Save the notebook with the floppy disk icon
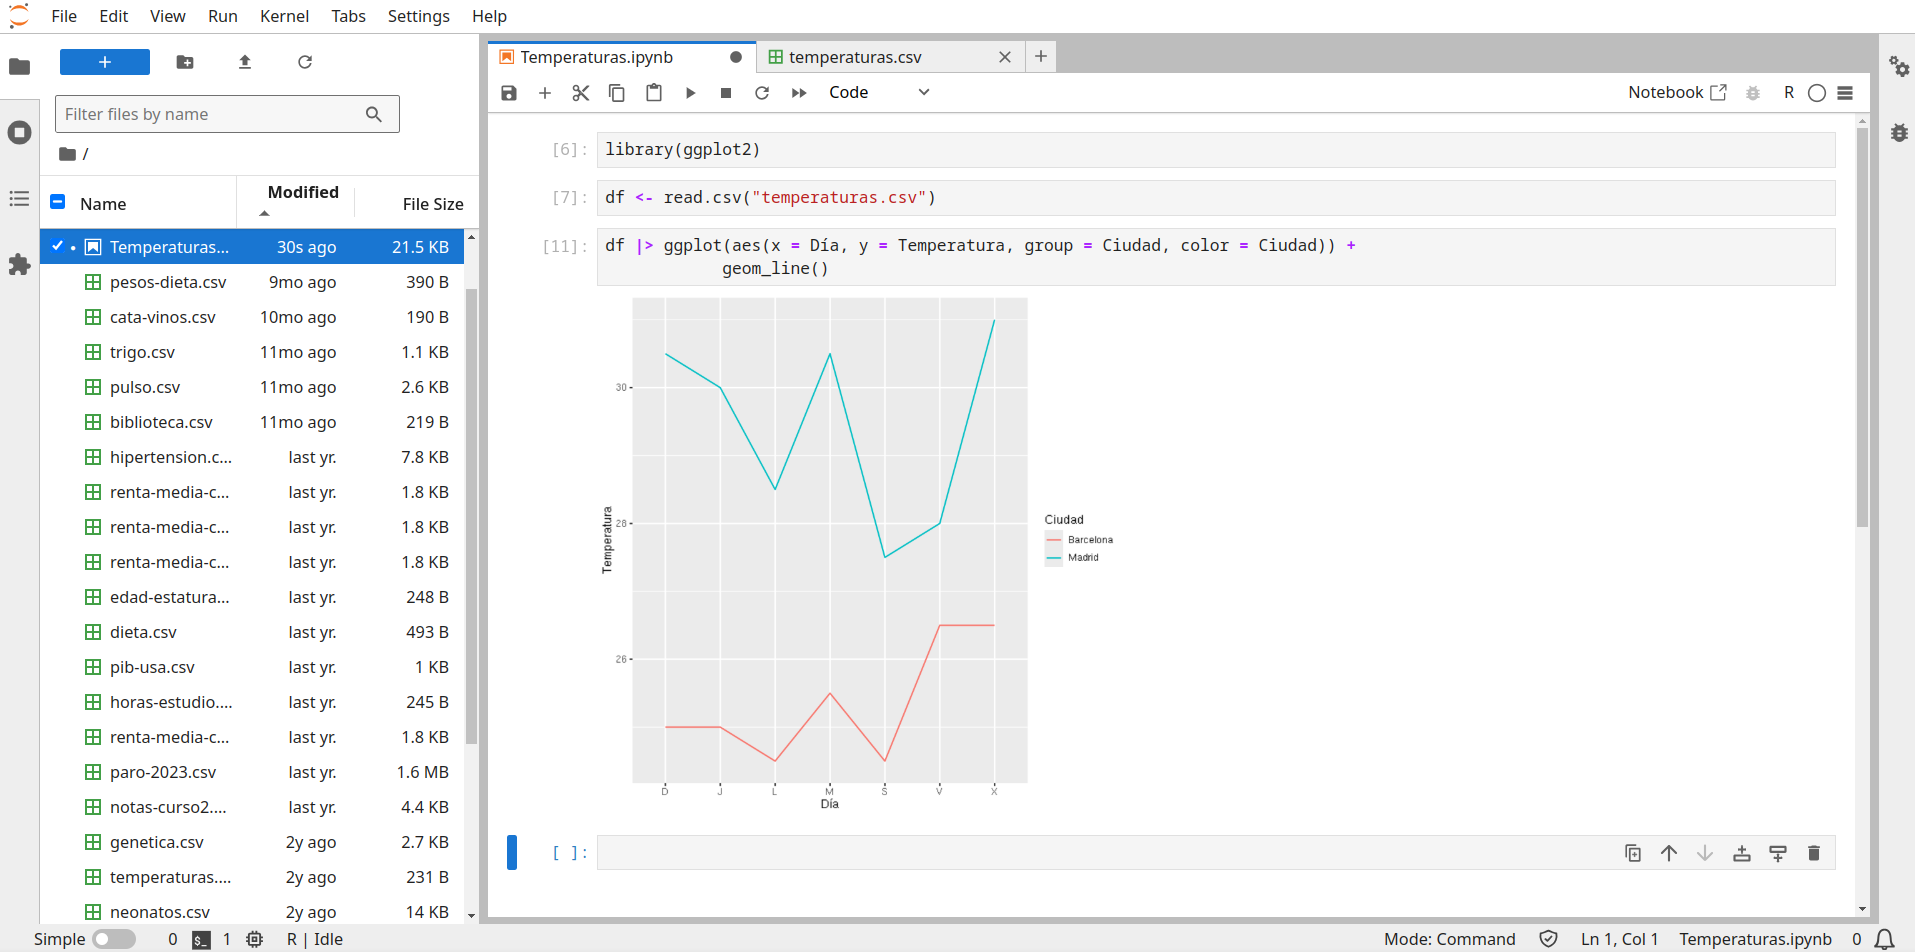 [x=509, y=93]
